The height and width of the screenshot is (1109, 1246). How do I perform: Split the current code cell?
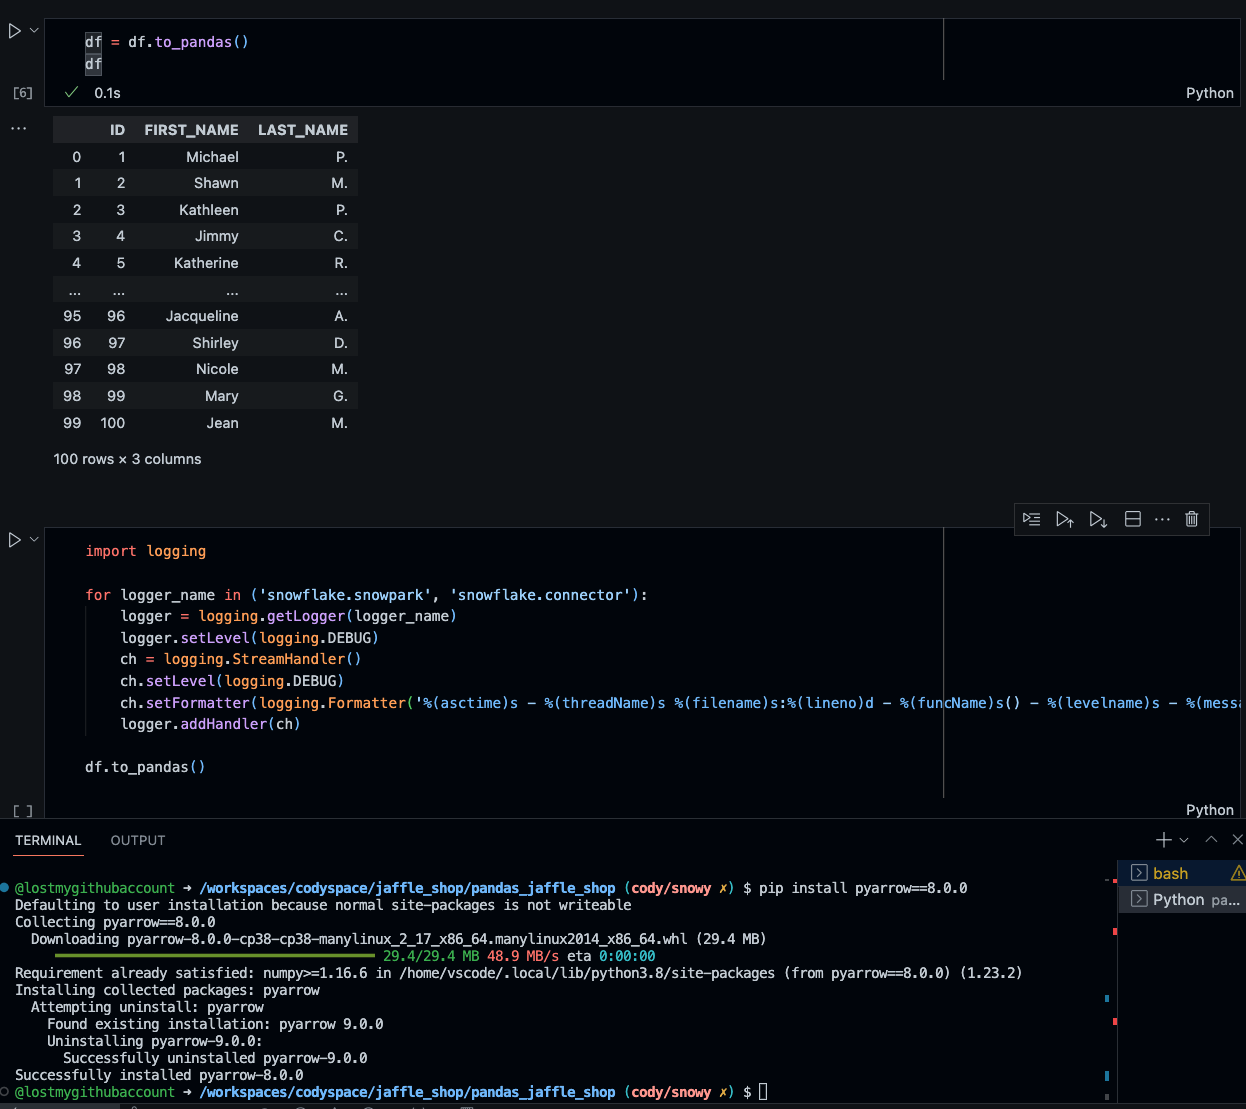(x=1133, y=519)
